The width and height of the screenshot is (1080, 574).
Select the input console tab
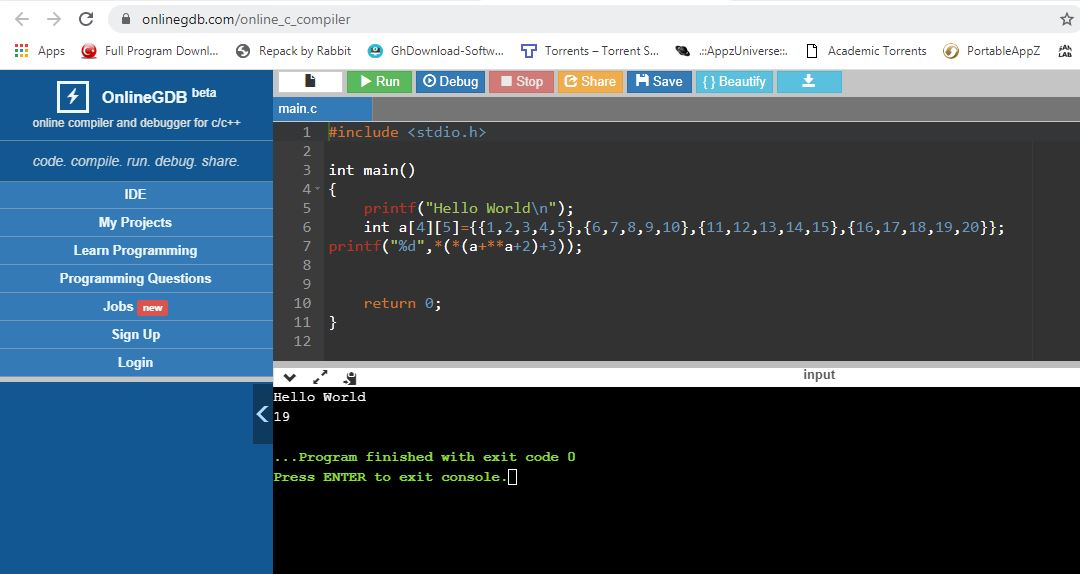pyautogui.click(x=819, y=375)
